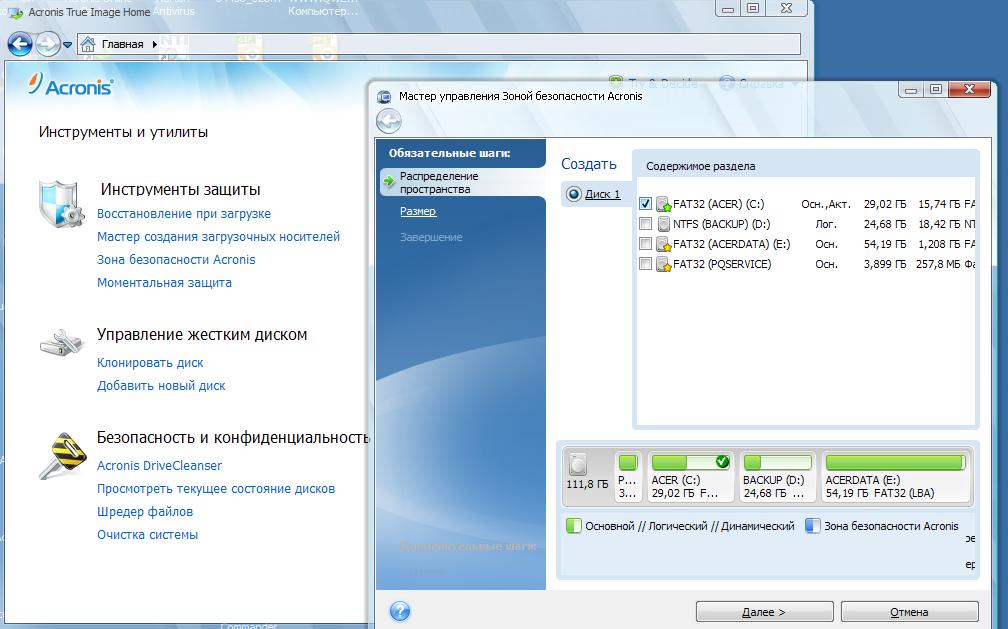Click the home icon in the address bar

coord(88,44)
